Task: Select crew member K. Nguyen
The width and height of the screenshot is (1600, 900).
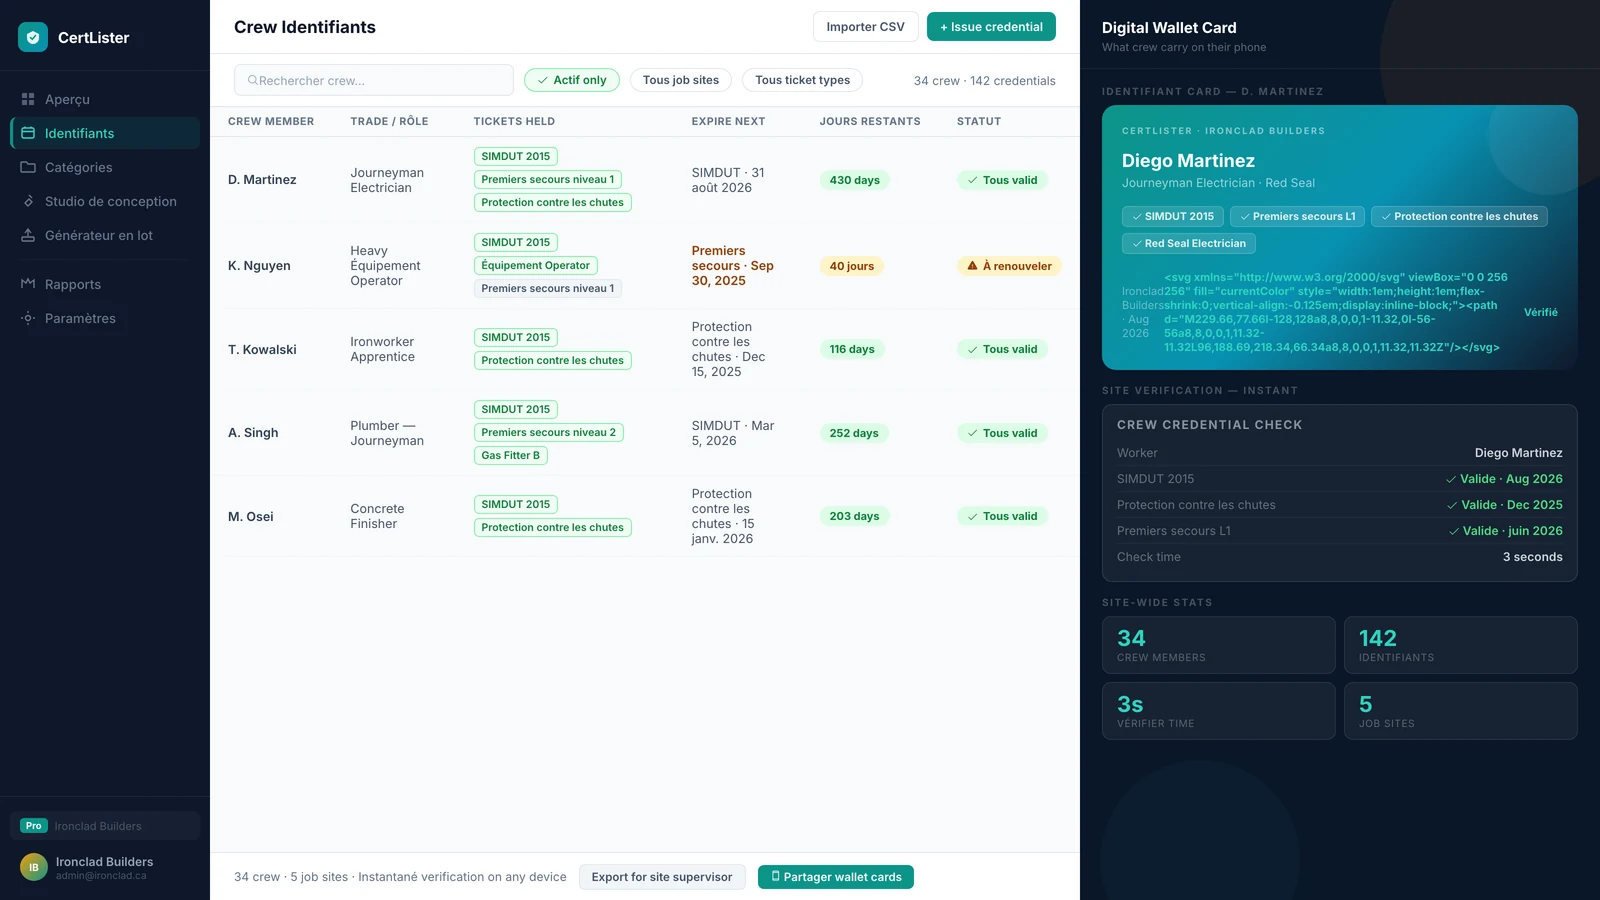Action: click(x=259, y=266)
